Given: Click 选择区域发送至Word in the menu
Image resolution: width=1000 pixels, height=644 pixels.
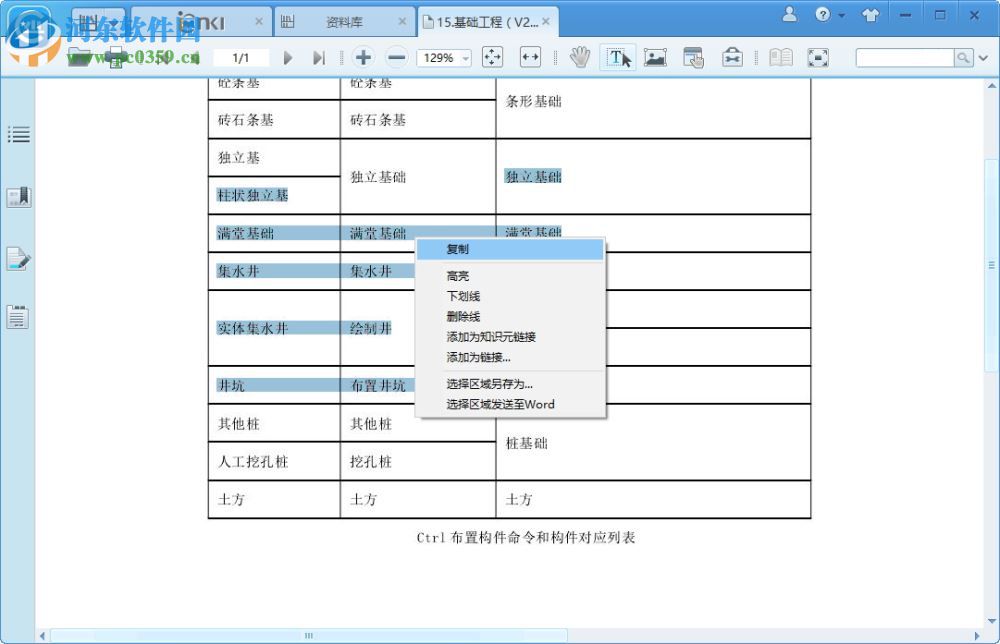Looking at the screenshot, I should 502,403.
